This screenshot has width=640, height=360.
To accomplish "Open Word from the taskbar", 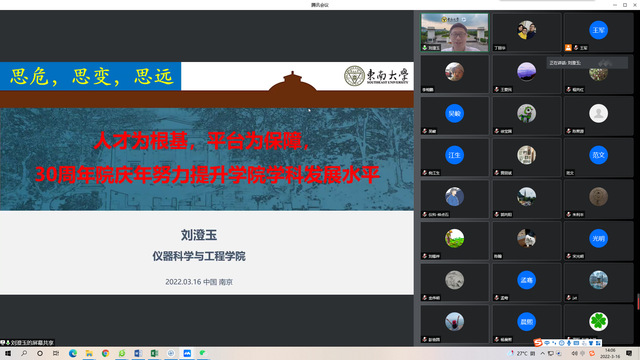I will pyautogui.click(x=138, y=353).
